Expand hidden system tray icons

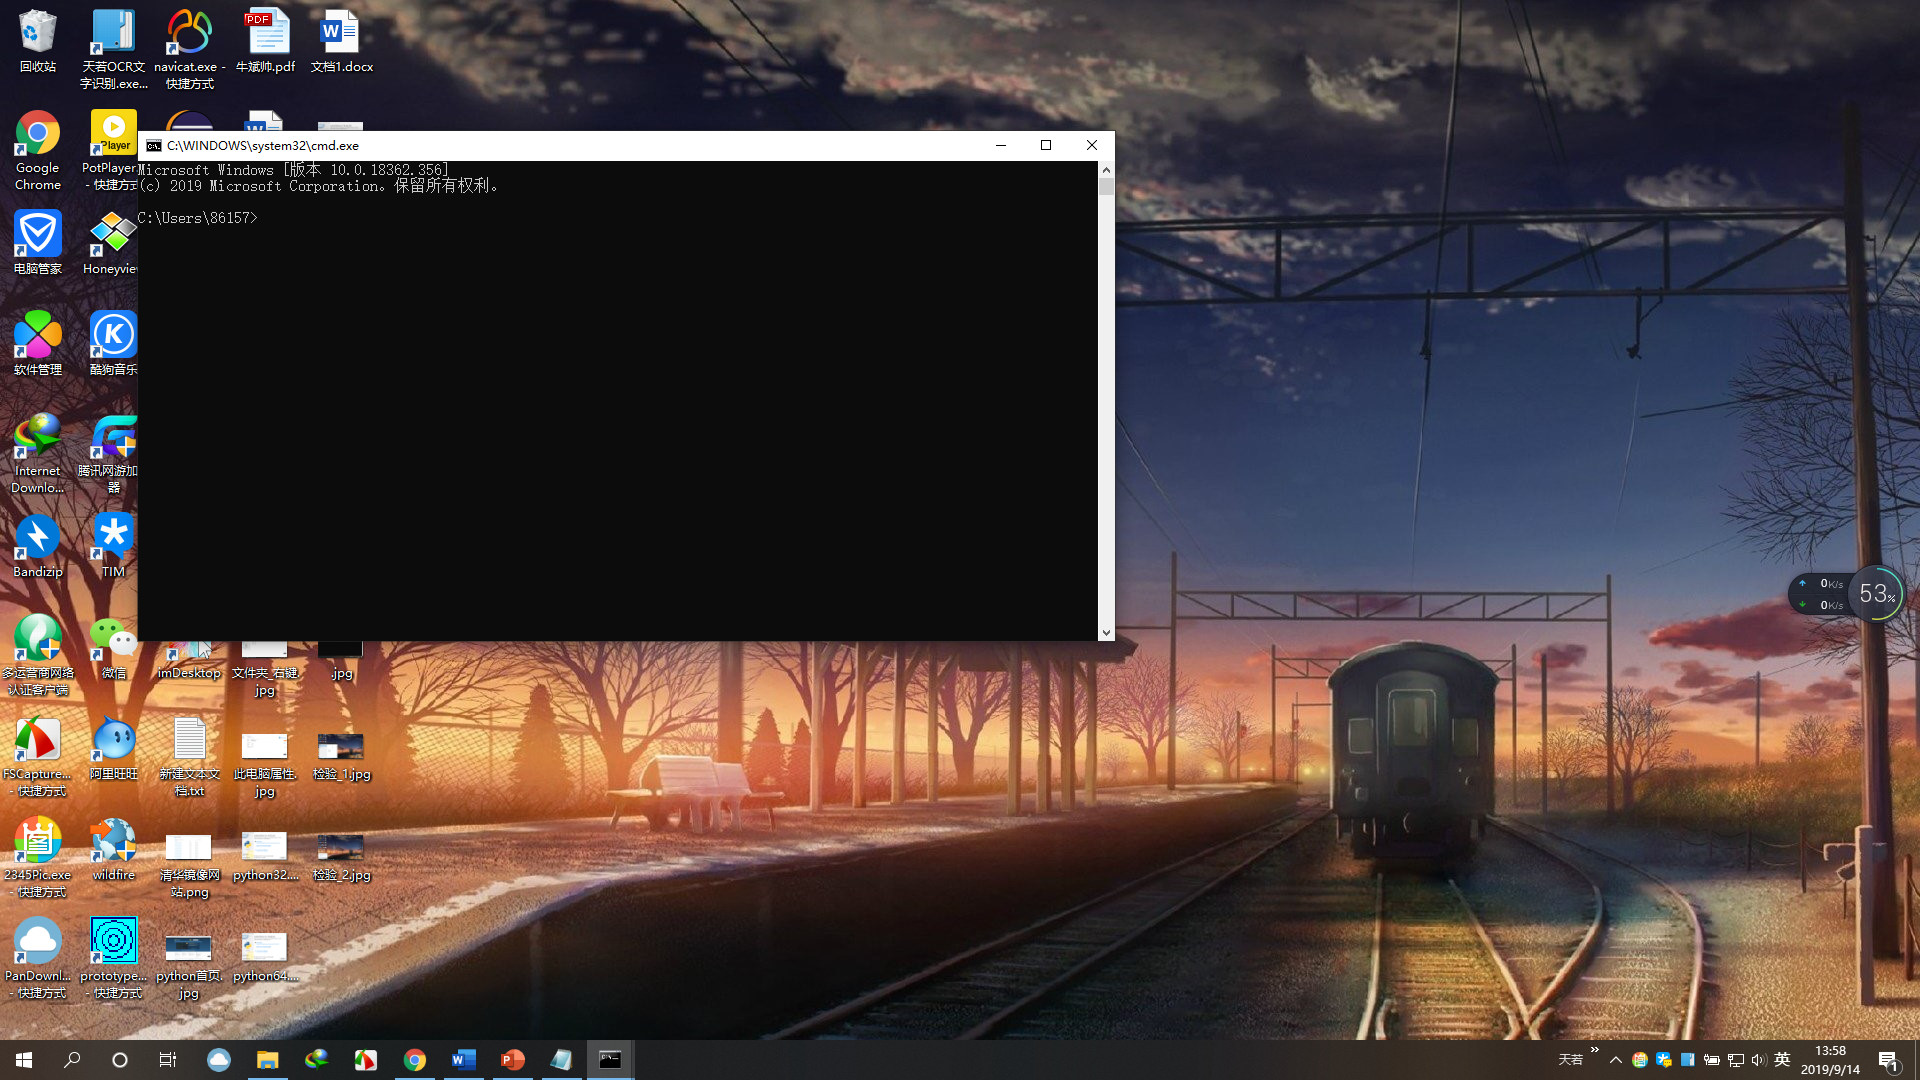pos(1616,1060)
